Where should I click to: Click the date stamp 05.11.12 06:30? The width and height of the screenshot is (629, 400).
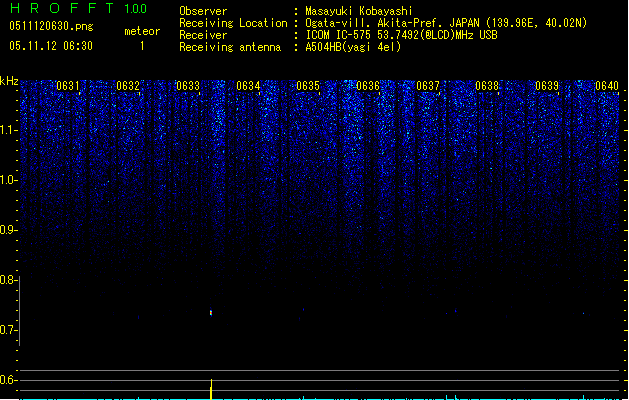51,46
